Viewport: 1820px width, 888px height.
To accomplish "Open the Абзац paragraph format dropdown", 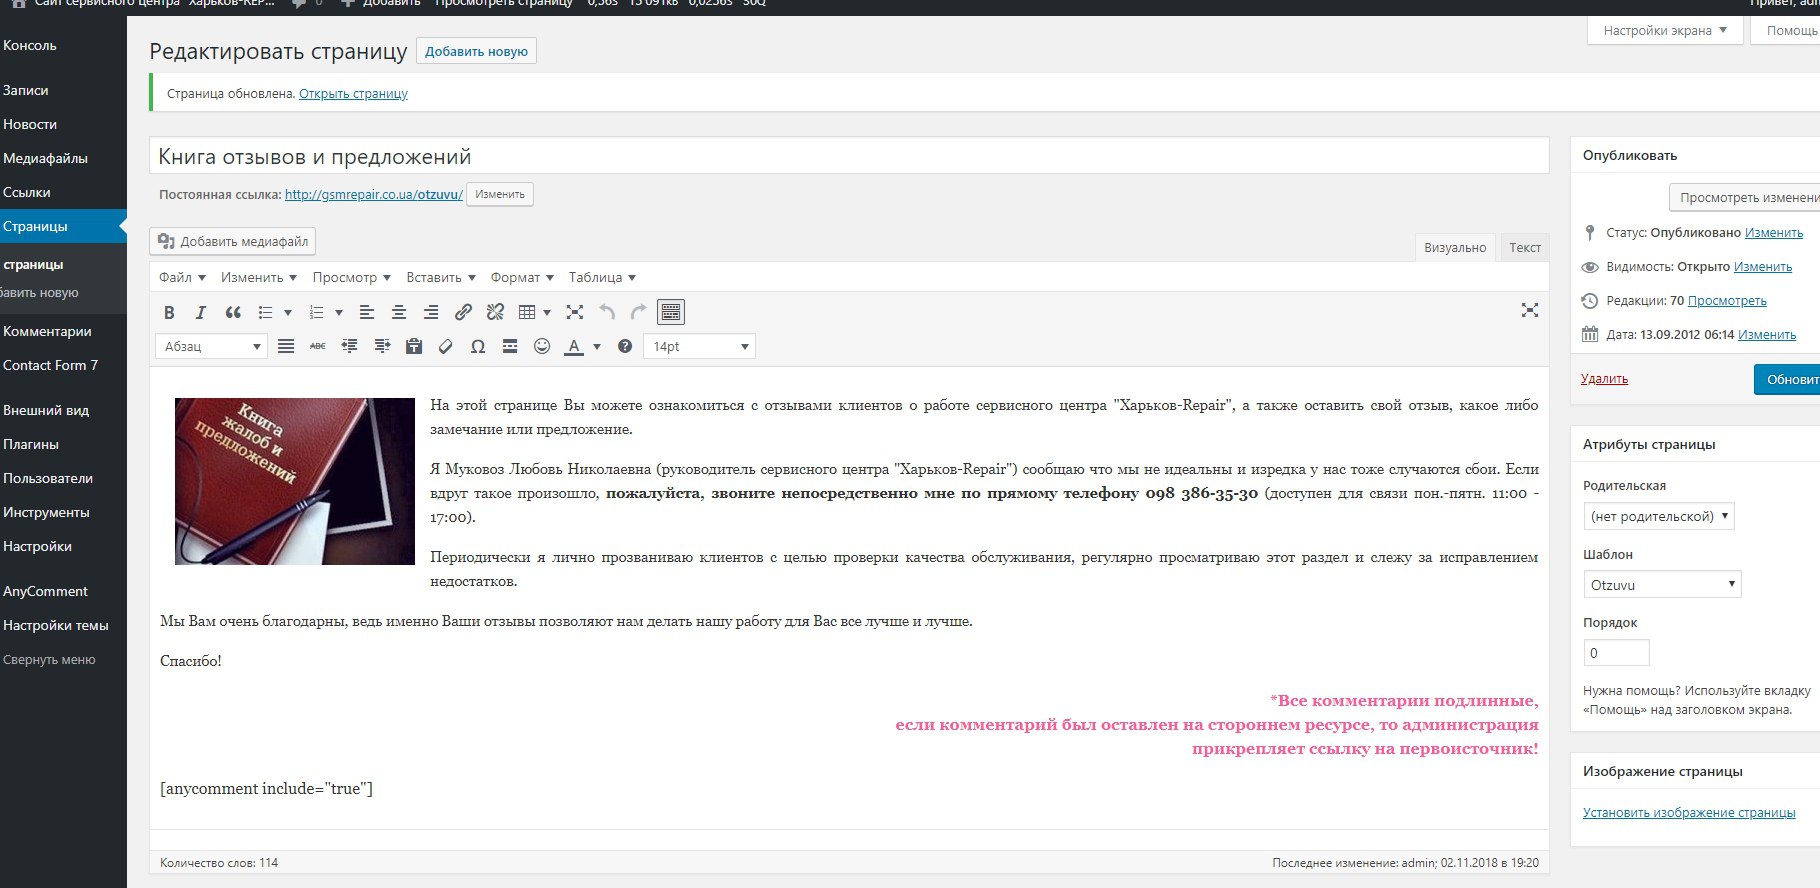I will coord(211,347).
